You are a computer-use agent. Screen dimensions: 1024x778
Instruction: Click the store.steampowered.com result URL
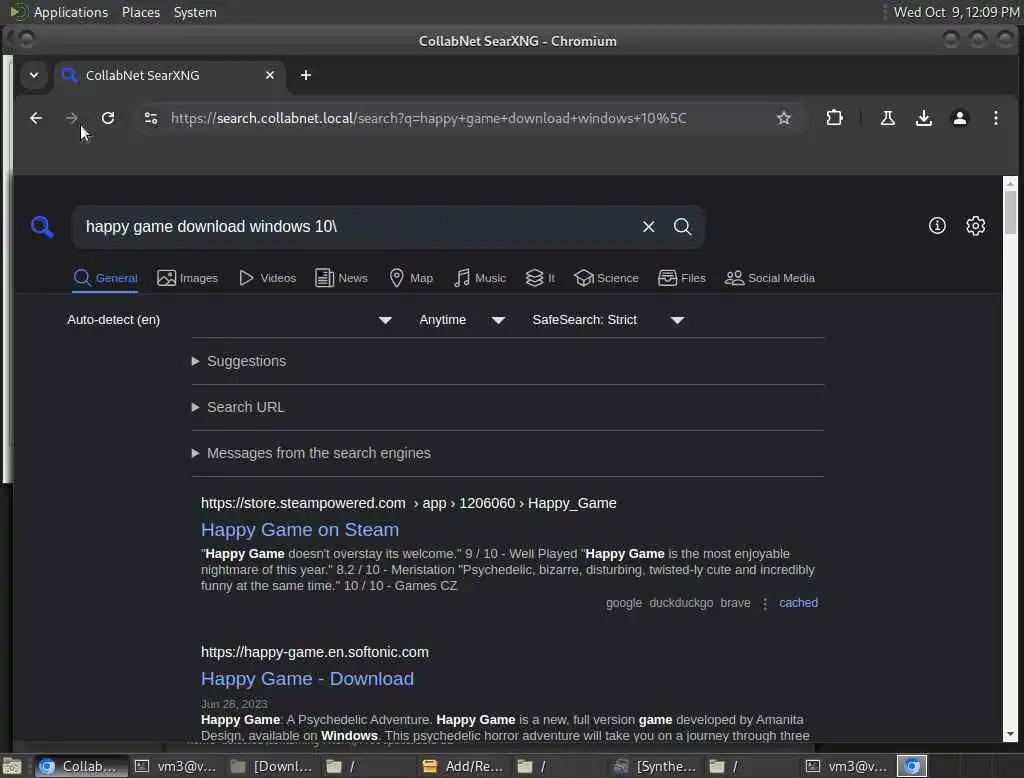click(x=408, y=503)
